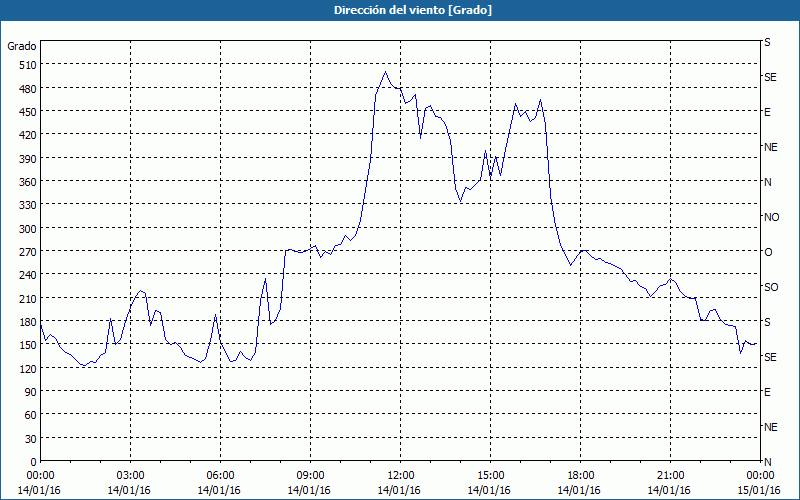Click the 450 degree axis label
Viewport: 800px width, 500px height.
(x=28, y=112)
